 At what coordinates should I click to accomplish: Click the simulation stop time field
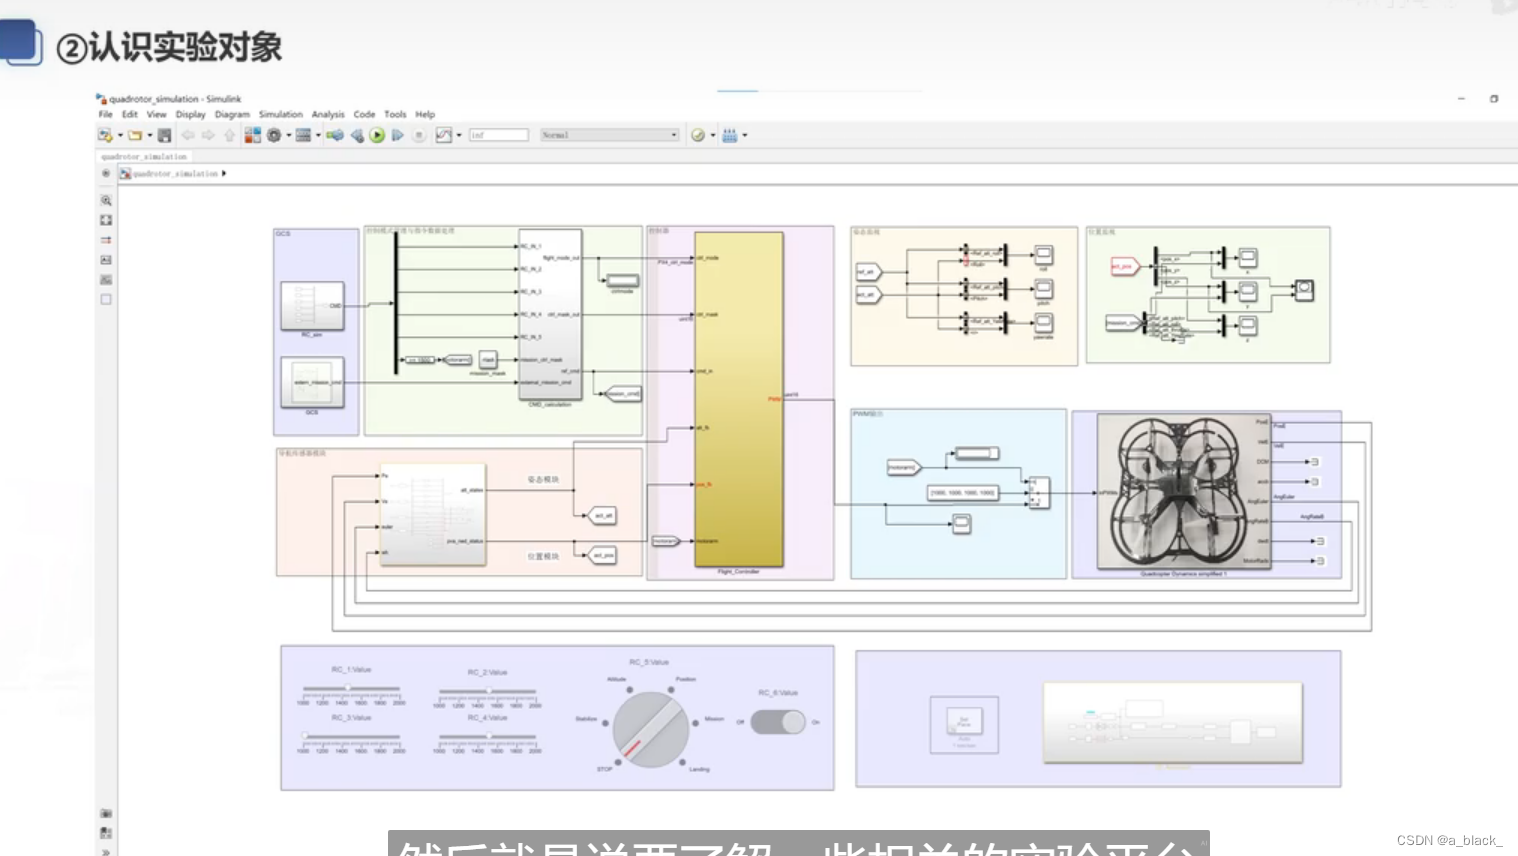[x=498, y=135]
